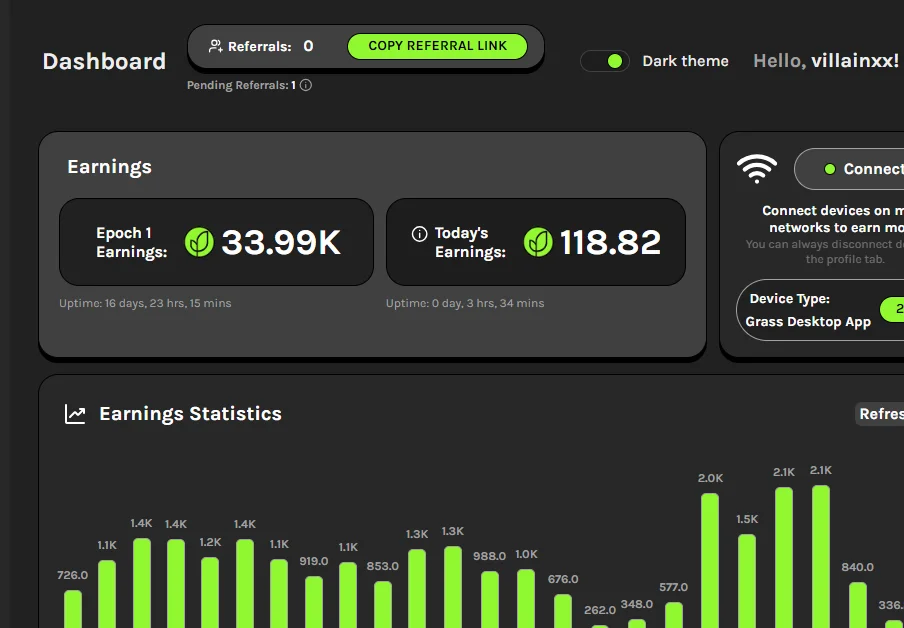The image size is (904, 628).
Task: Click the bar labeled 676.0
Action: [563, 611]
